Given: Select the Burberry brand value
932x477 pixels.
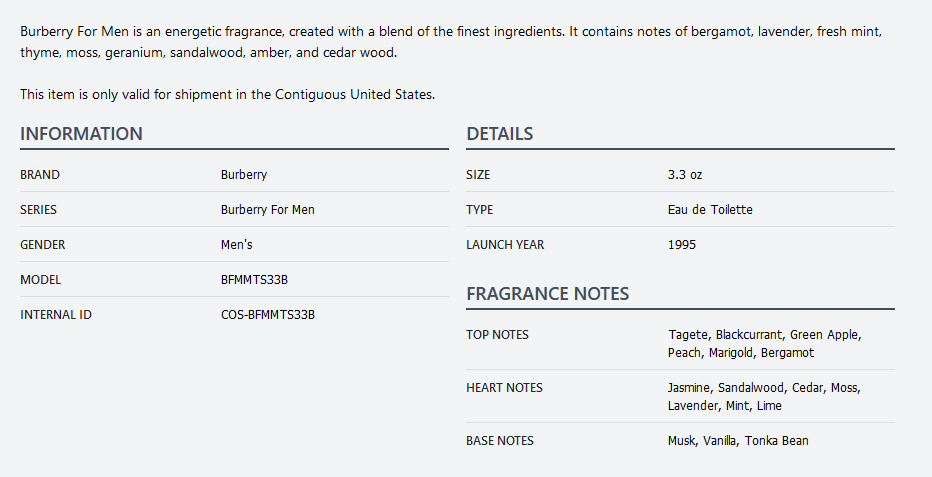Looking at the screenshot, I should click(x=244, y=175).
